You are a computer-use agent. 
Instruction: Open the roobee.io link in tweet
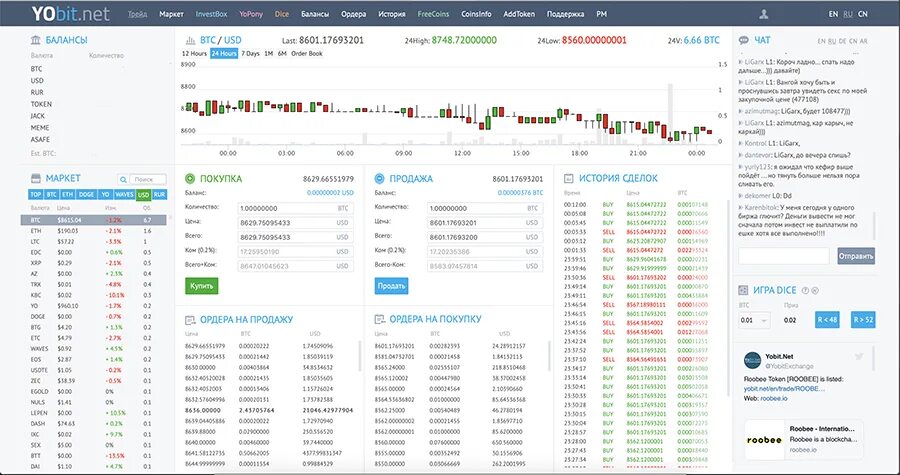pos(774,398)
